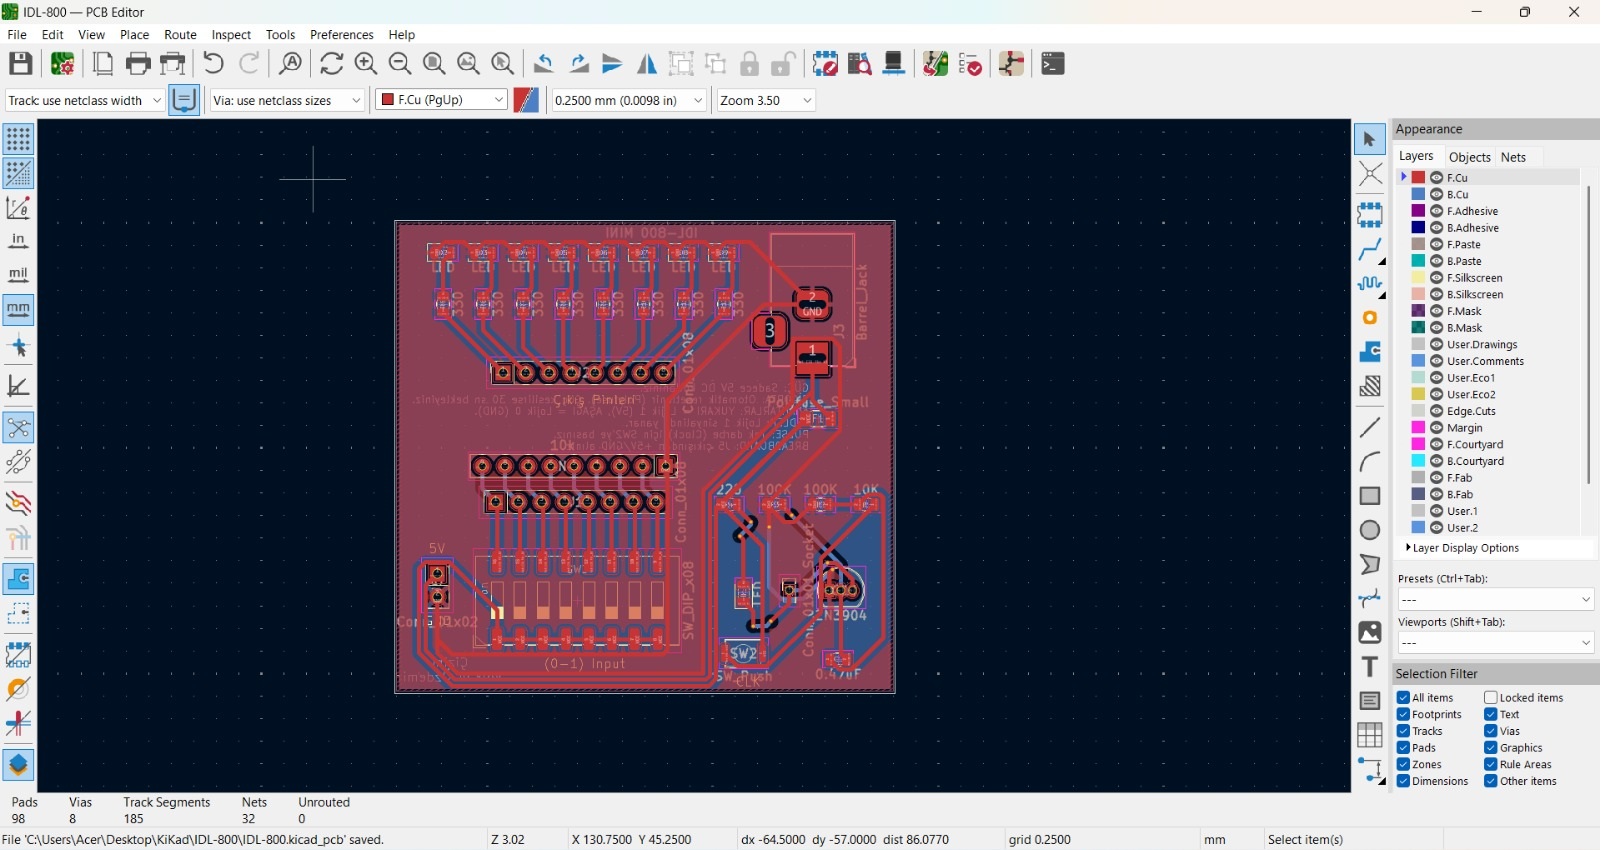
Task: Open the Print dialog icon
Action: (x=138, y=64)
